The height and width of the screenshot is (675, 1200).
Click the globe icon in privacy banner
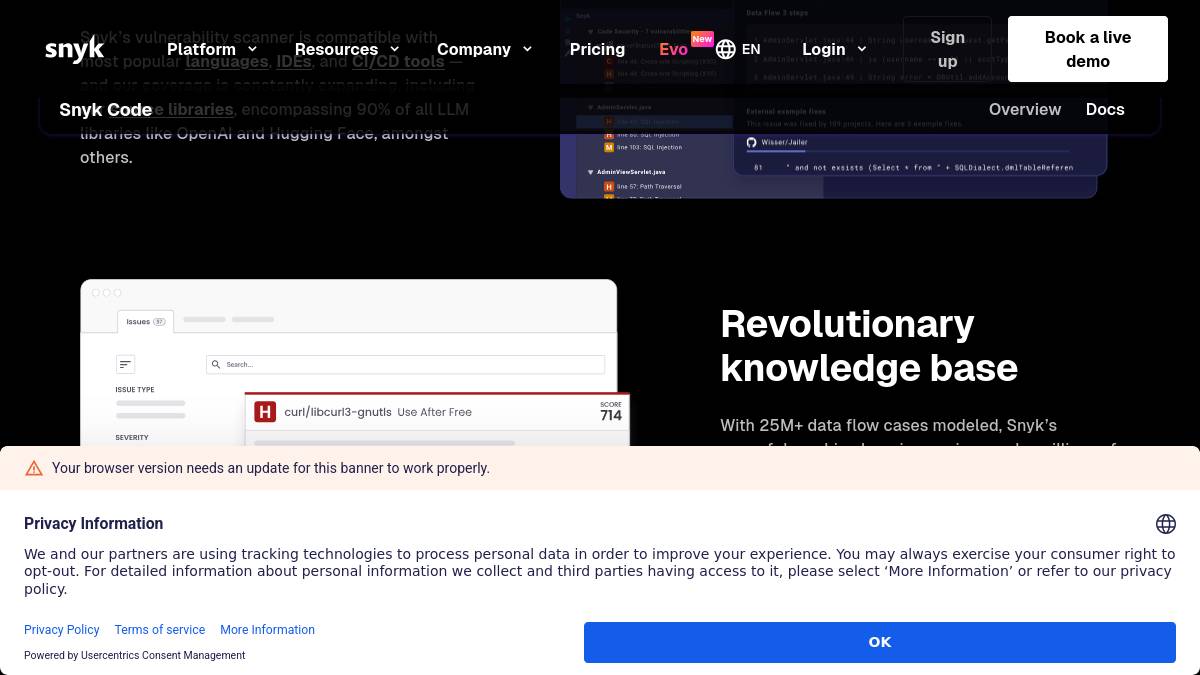[1165, 524]
